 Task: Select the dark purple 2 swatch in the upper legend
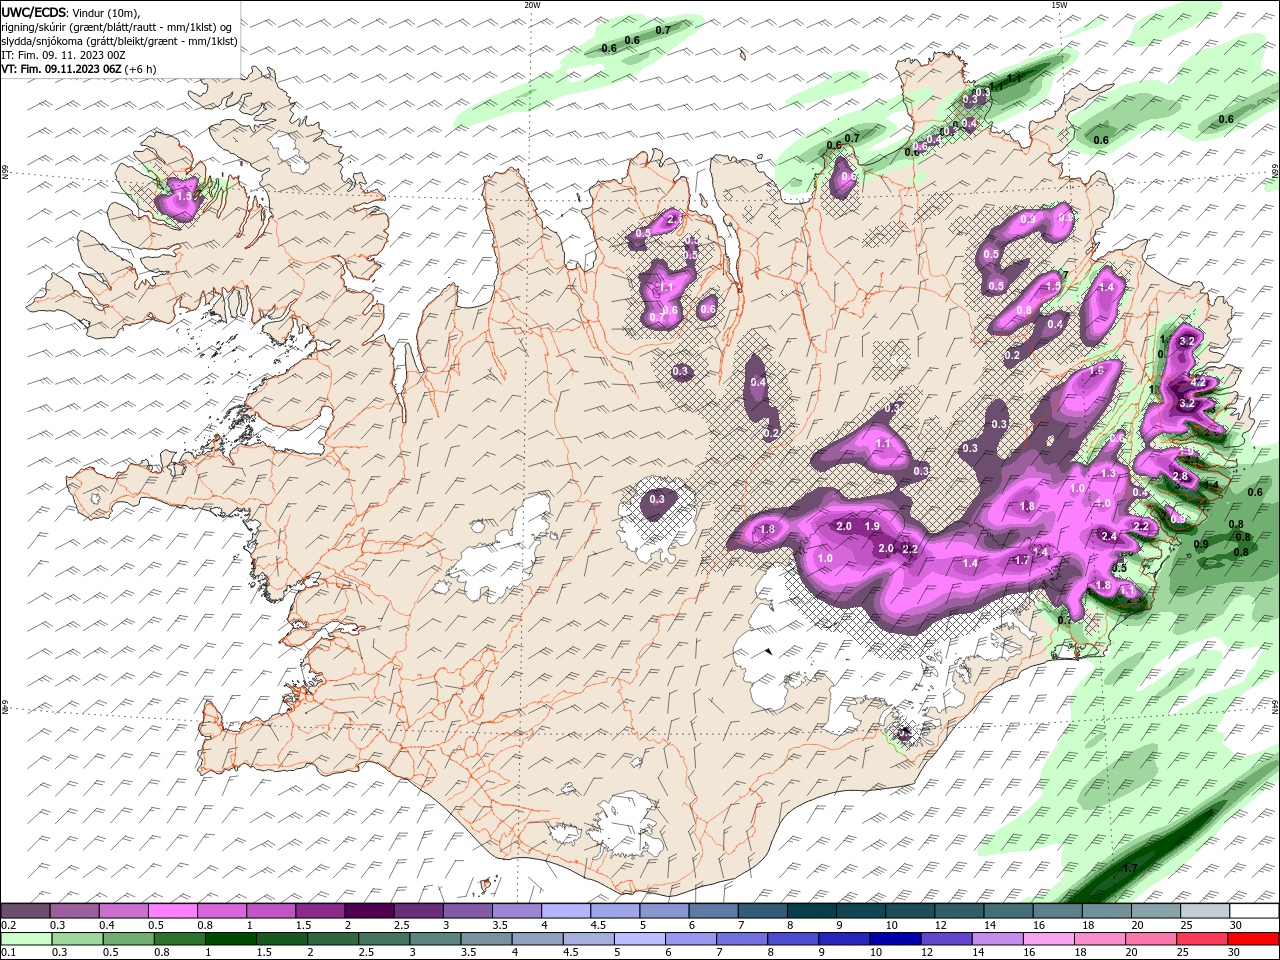pyautogui.click(x=368, y=911)
